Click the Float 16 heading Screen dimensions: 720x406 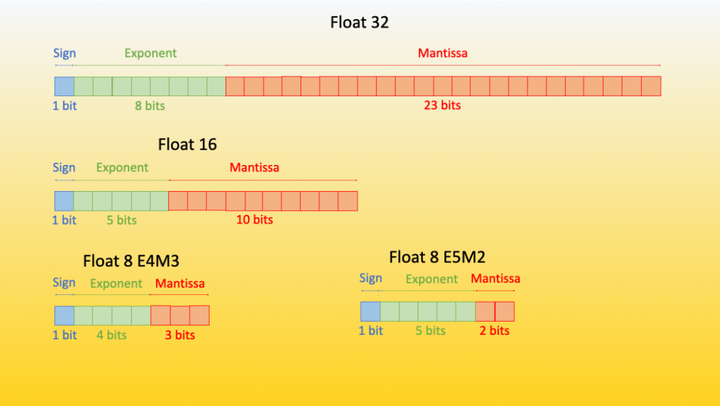tap(187, 144)
